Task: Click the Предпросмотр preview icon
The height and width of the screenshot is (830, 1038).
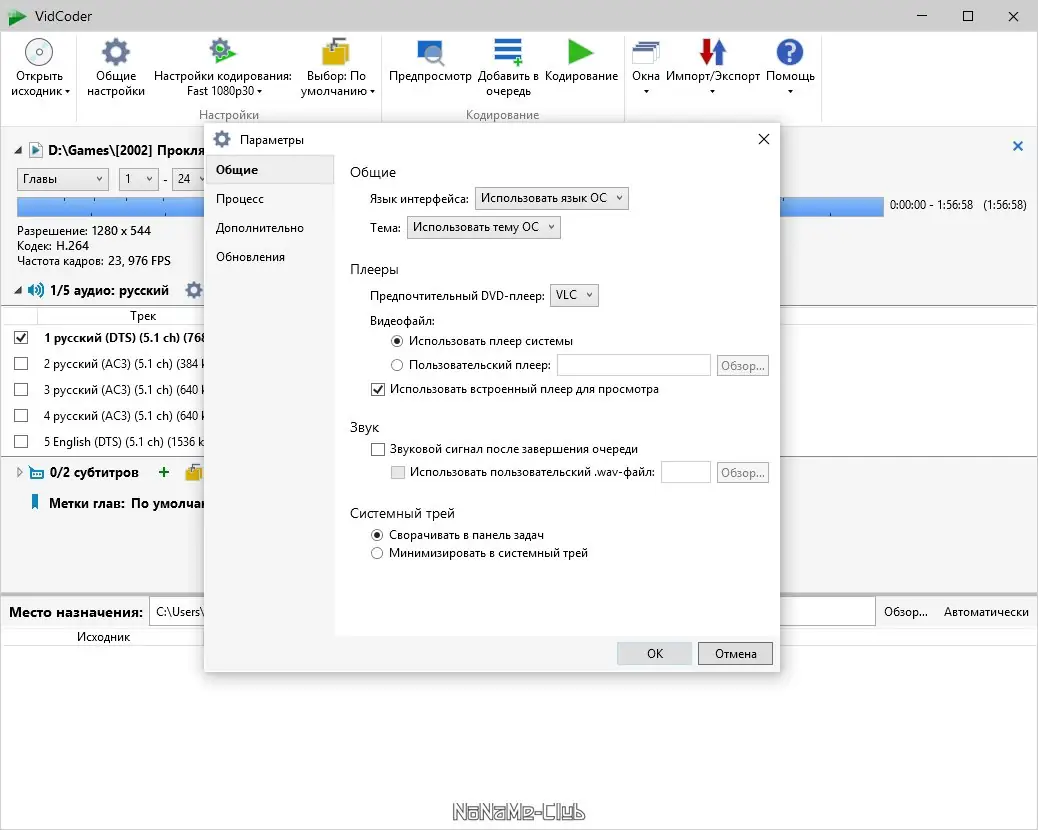Action: click(430, 52)
